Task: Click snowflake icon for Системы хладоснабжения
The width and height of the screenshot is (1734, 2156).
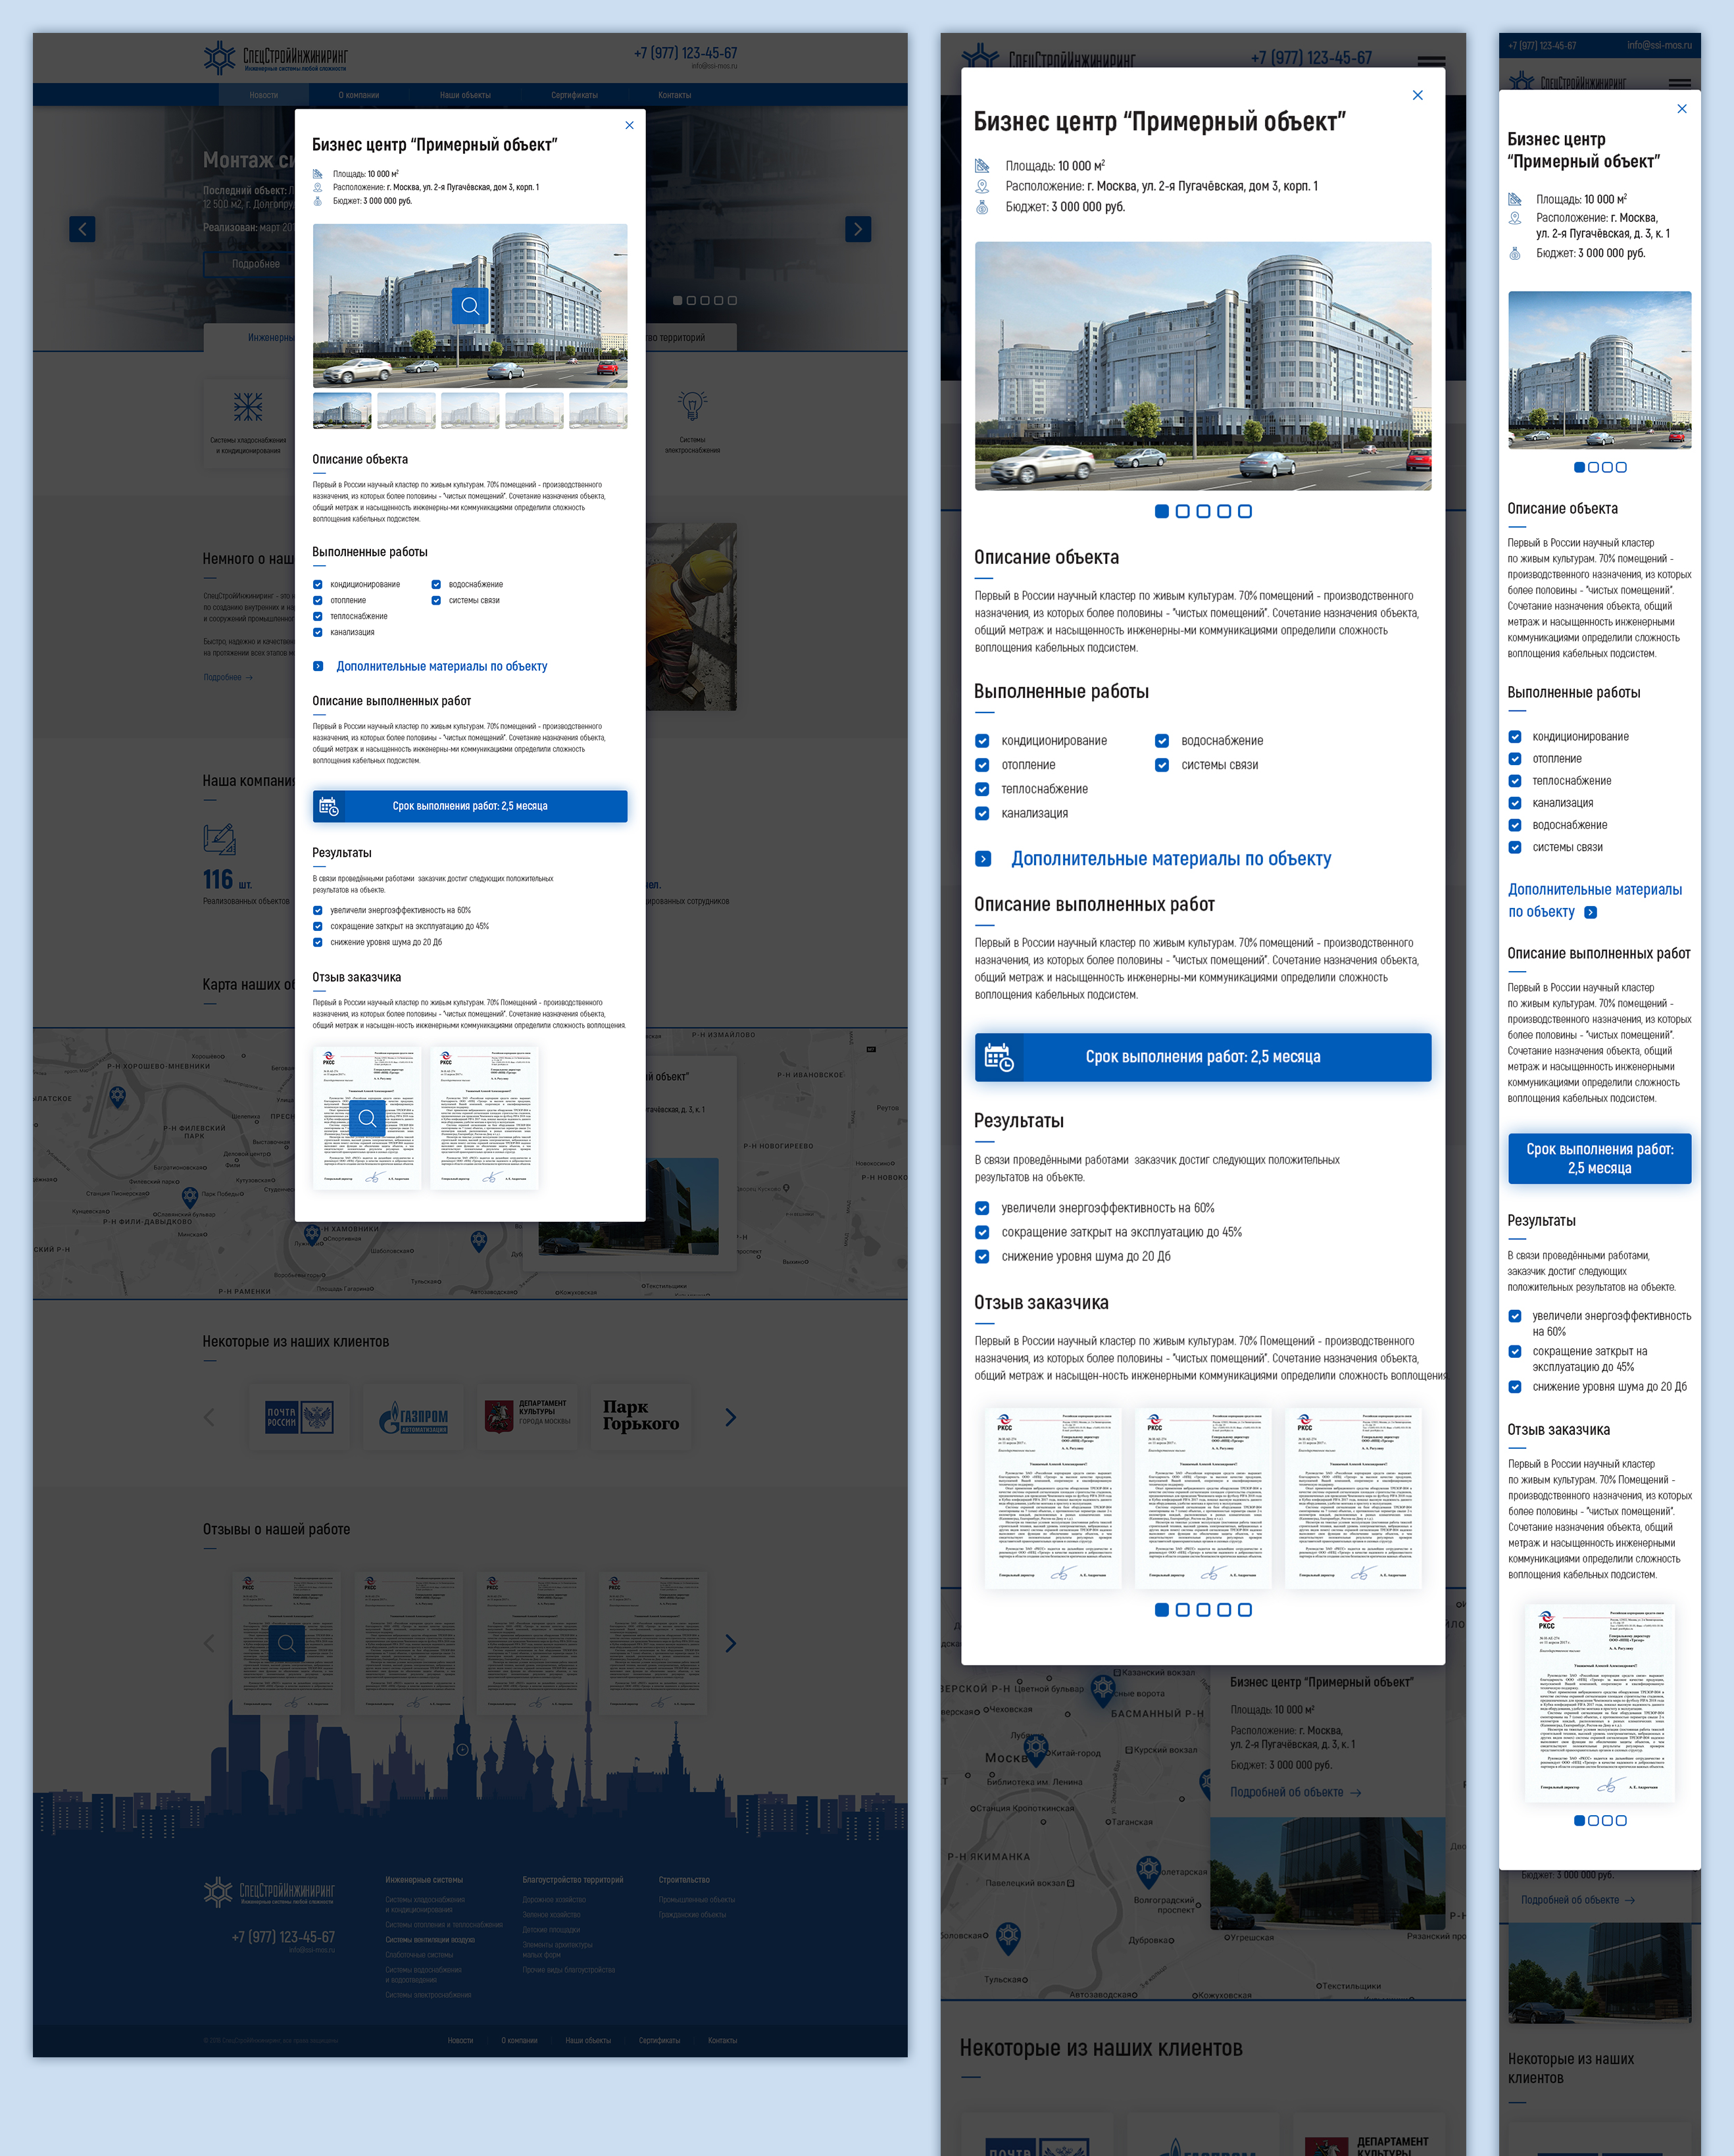Action: [x=248, y=406]
